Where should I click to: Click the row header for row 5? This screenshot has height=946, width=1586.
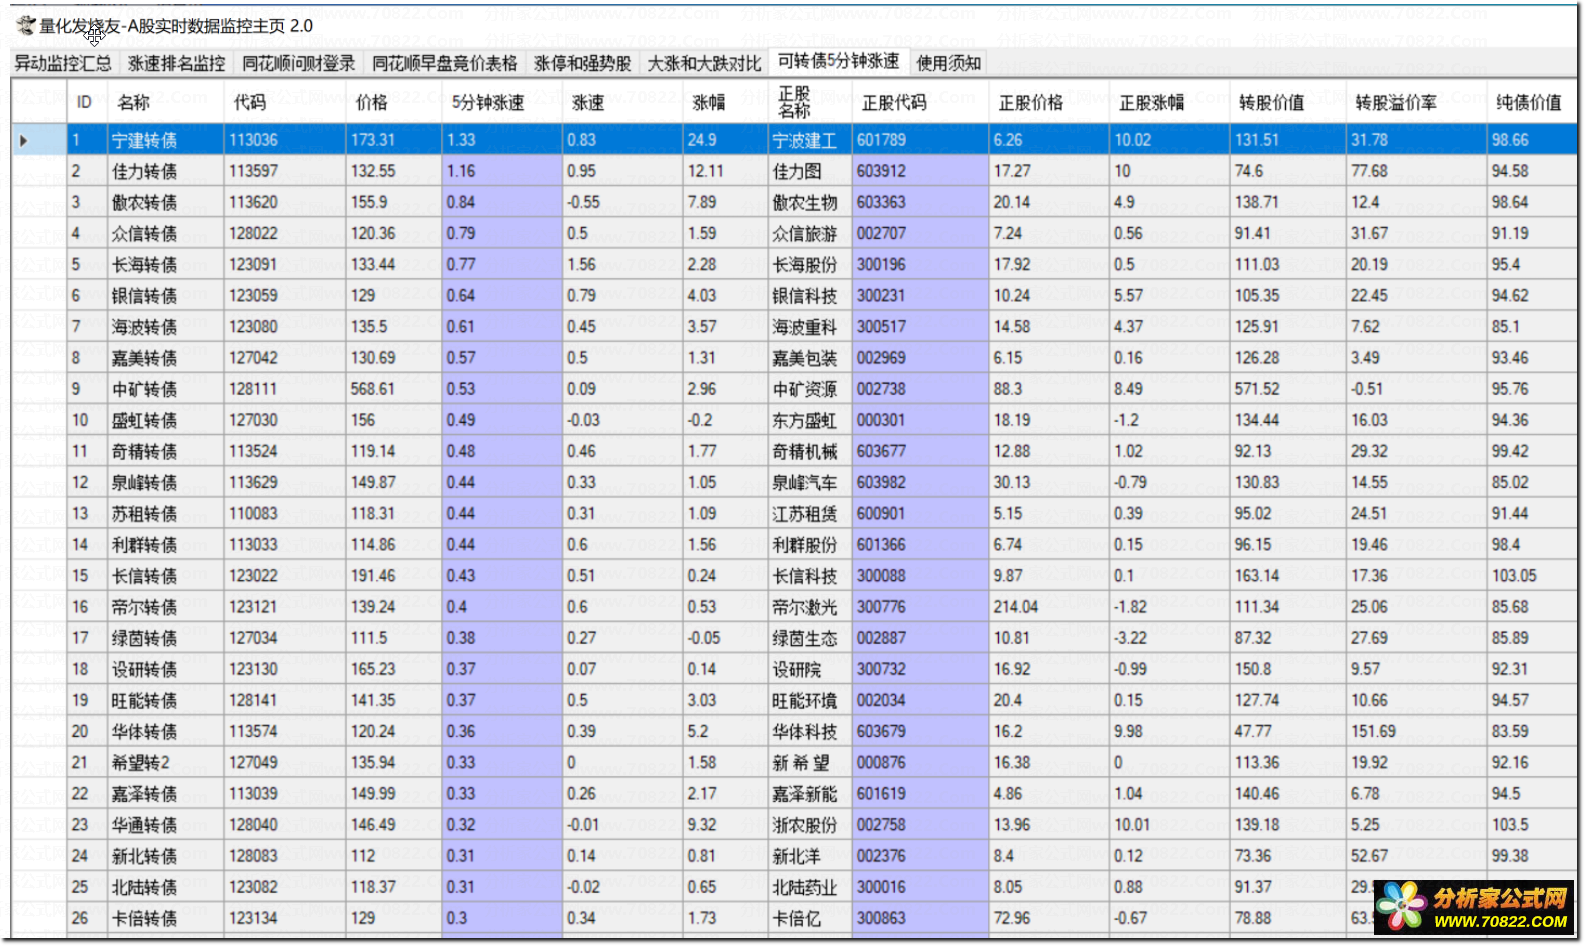[x=39, y=265]
